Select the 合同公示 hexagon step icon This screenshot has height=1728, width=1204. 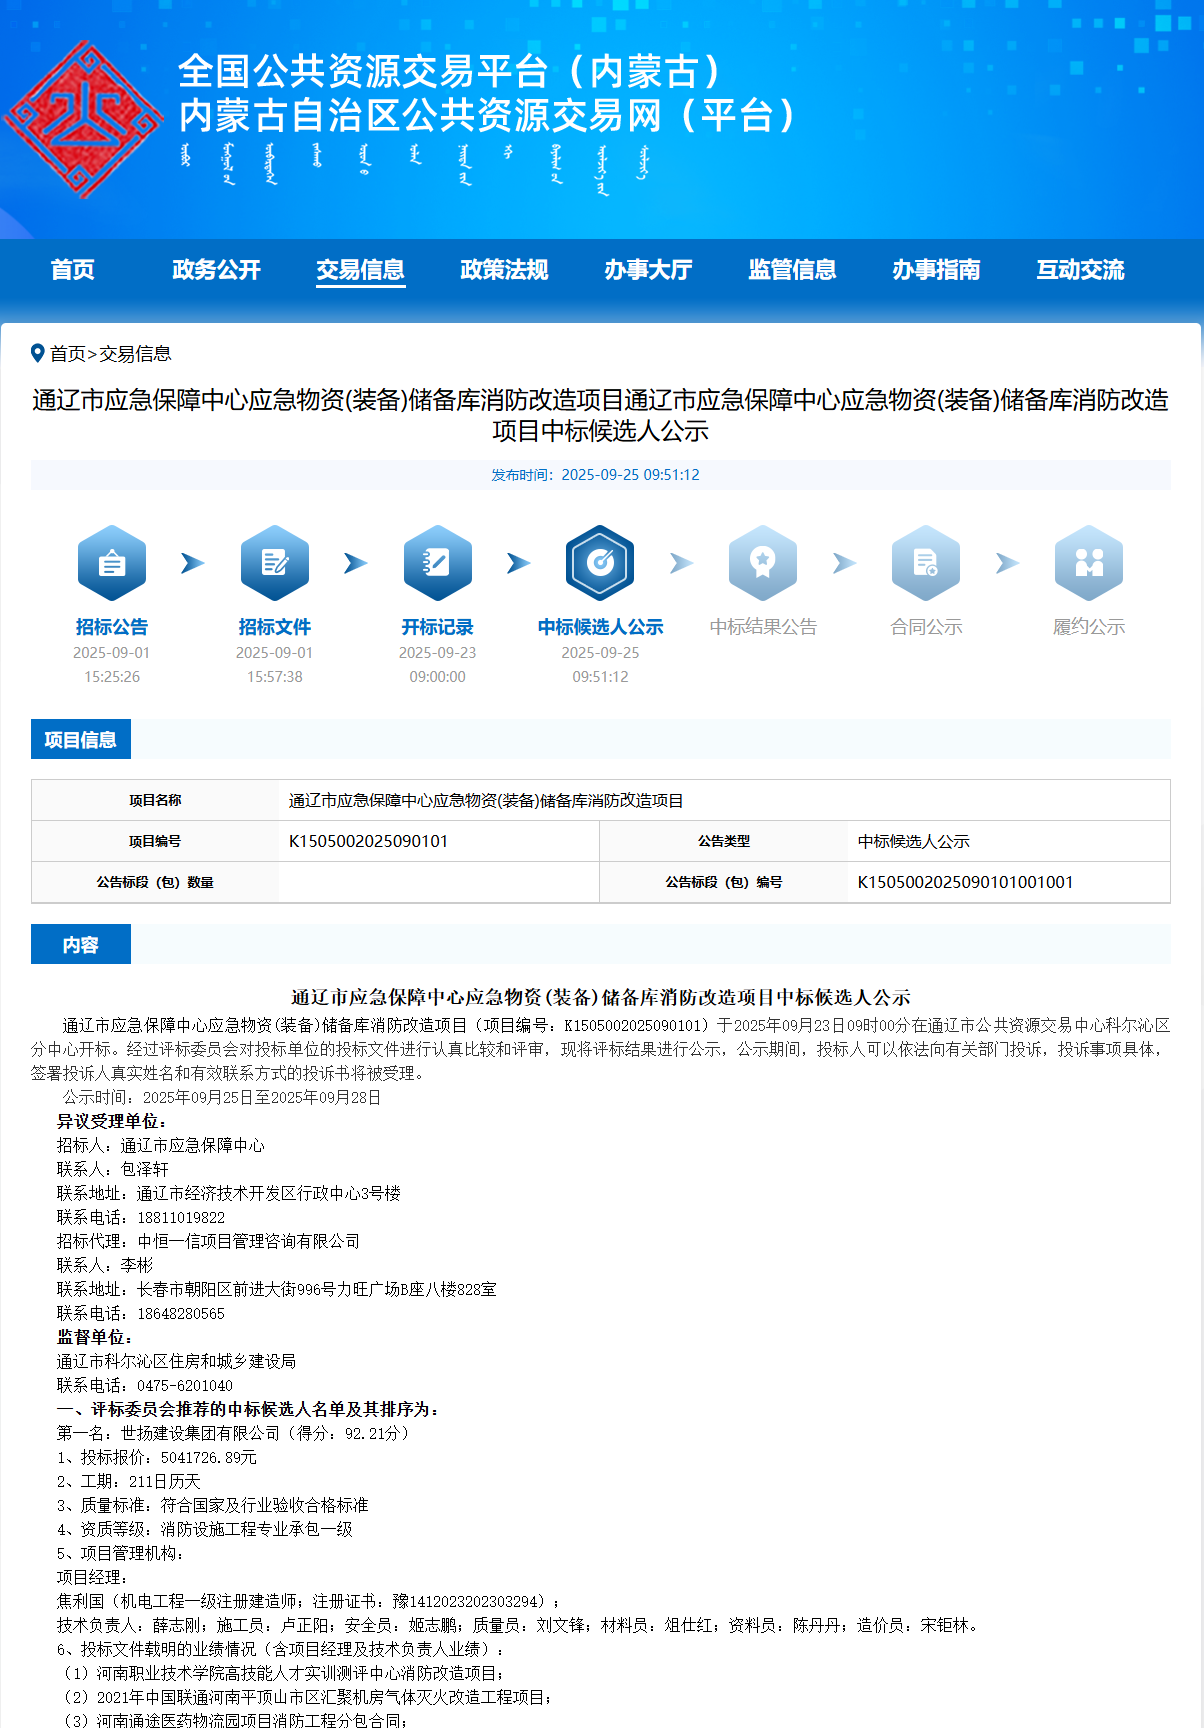[926, 563]
